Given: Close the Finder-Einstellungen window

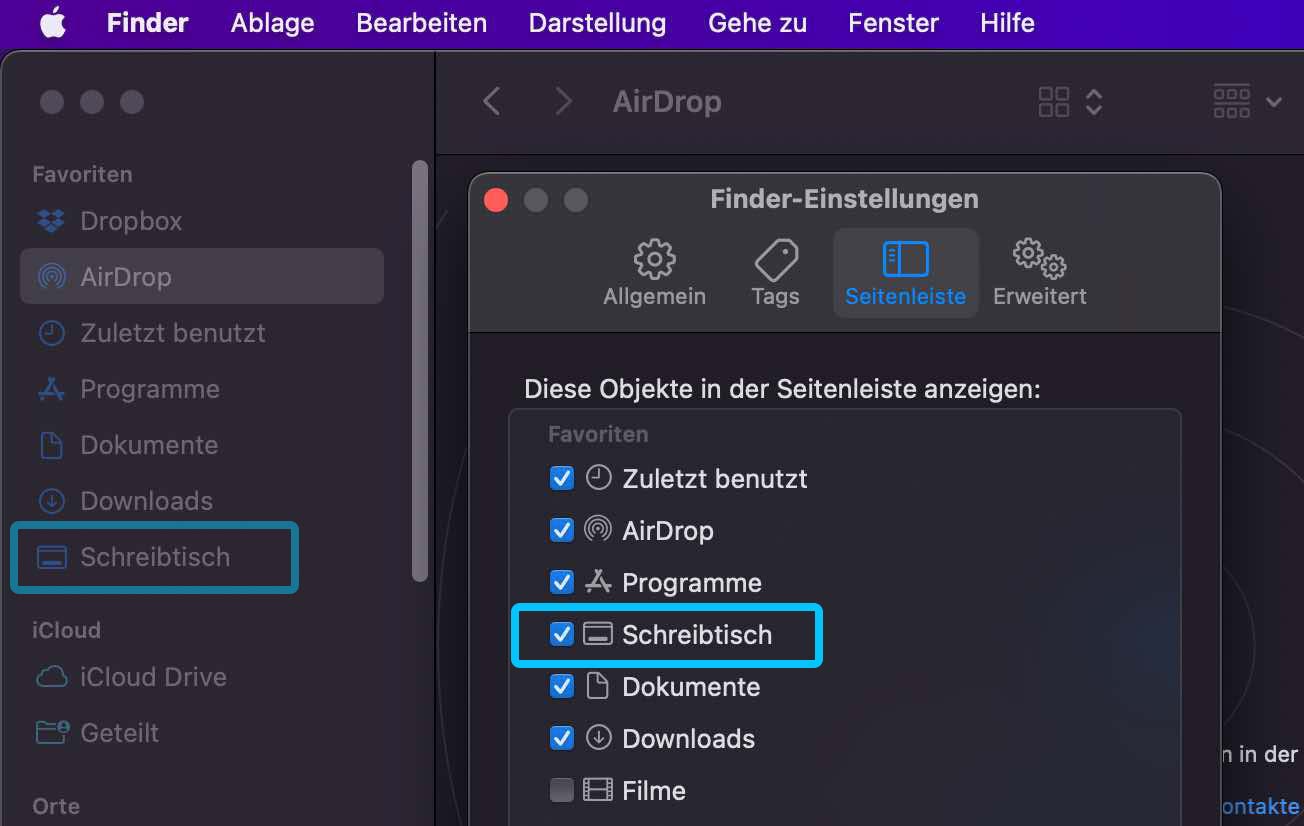Looking at the screenshot, I should point(496,200).
